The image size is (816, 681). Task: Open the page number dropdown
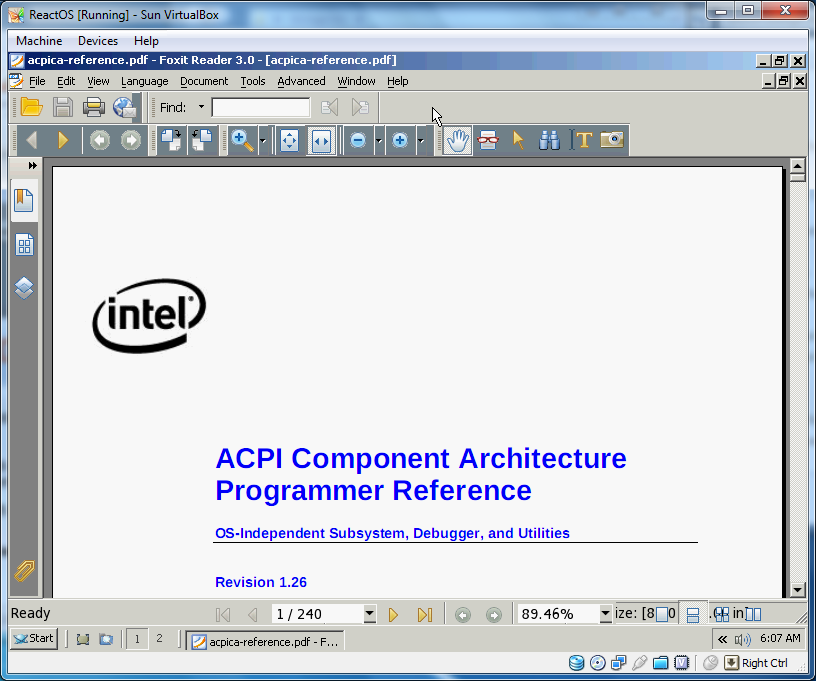pos(369,614)
